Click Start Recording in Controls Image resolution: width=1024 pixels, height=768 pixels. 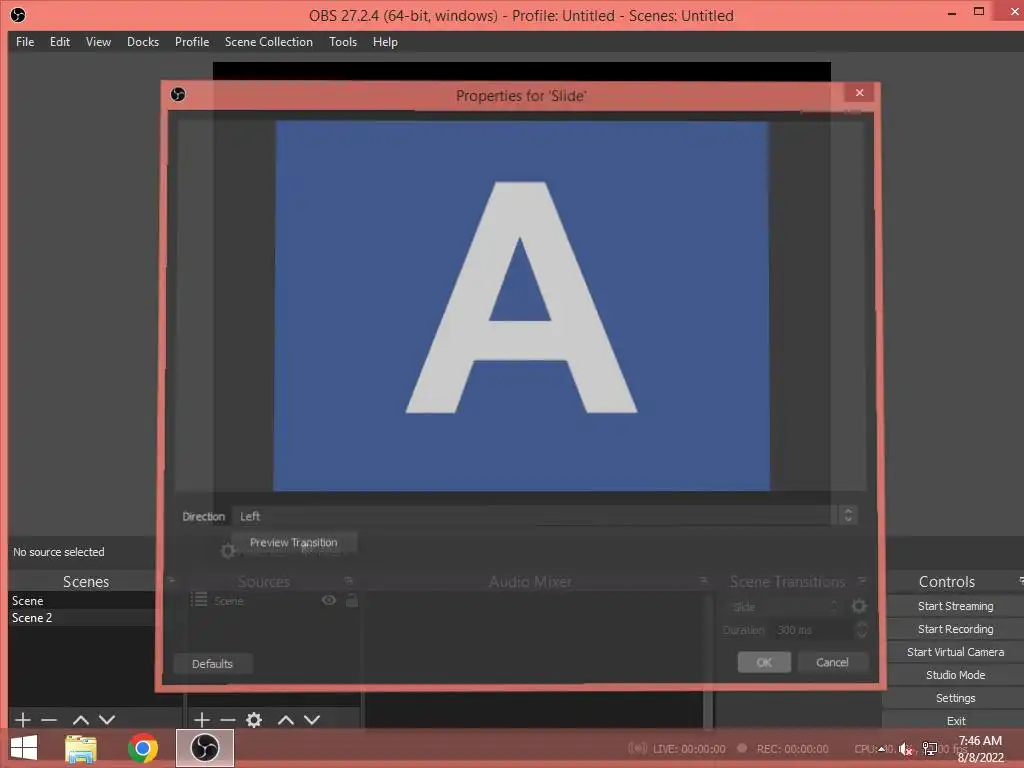click(x=955, y=629)
